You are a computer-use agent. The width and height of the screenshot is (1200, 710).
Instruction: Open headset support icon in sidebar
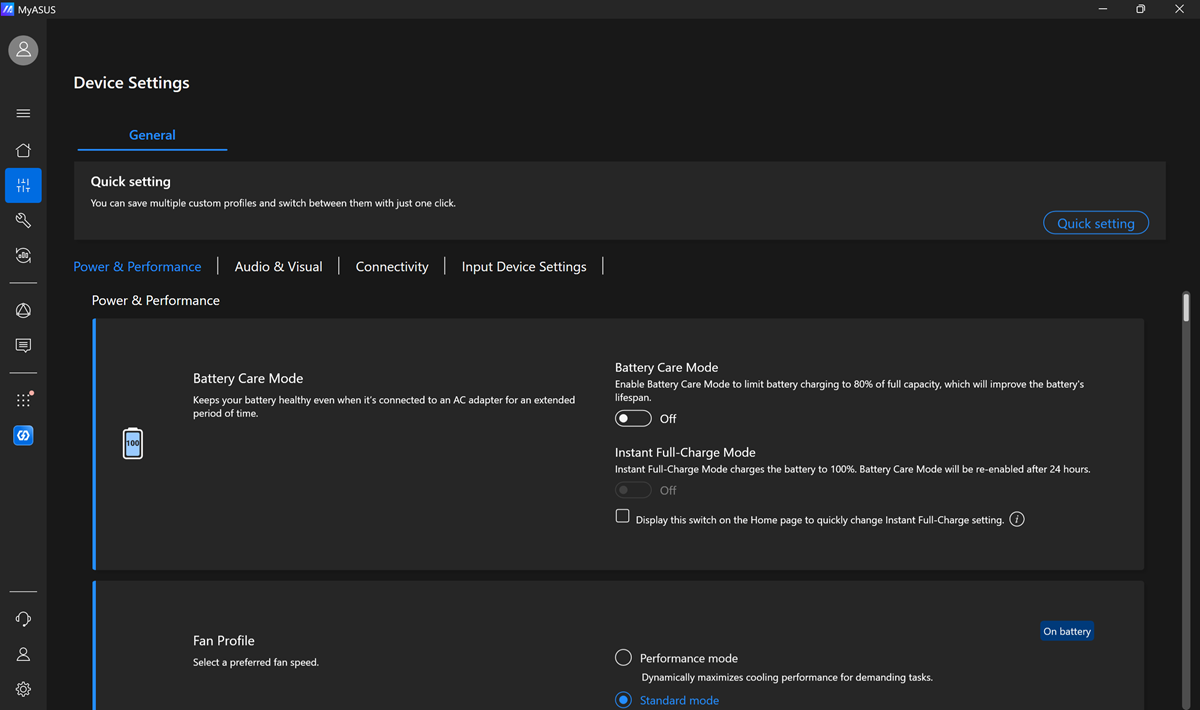(x=23, y=619)
